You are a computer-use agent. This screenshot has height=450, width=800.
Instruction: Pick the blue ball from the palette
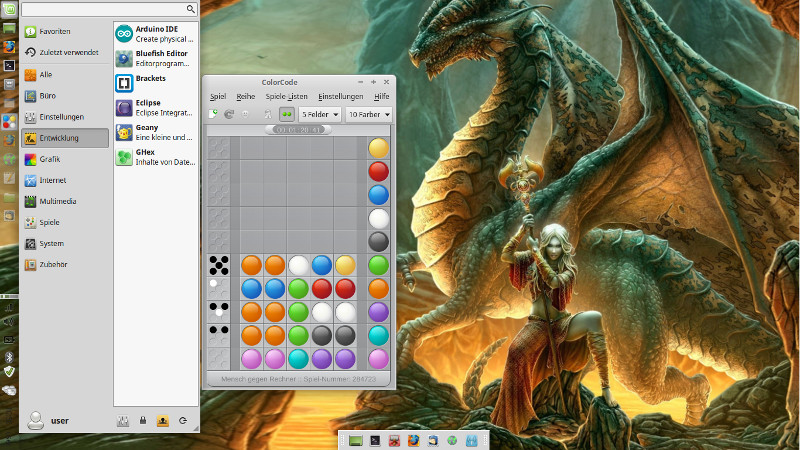[x=379, y=195]
